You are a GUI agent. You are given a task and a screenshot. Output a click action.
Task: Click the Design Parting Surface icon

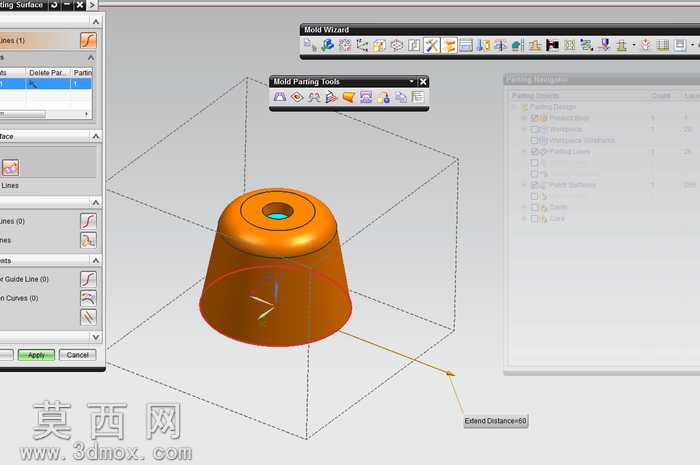click(x=331, y=97)
